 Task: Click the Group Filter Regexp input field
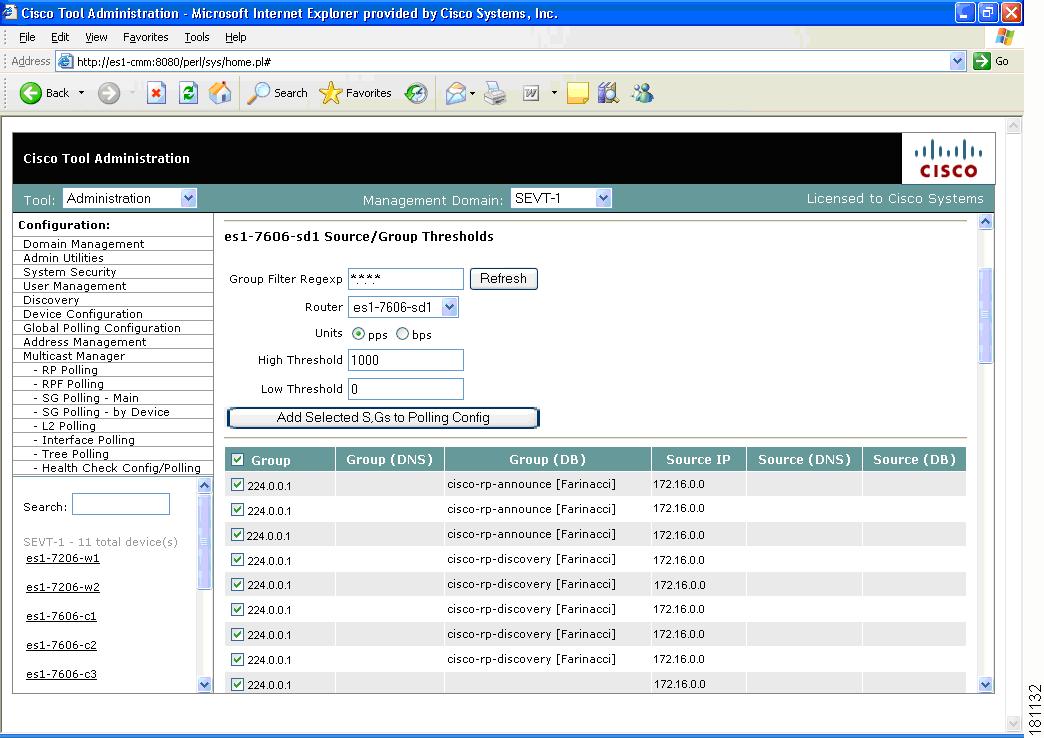point(405,278)
